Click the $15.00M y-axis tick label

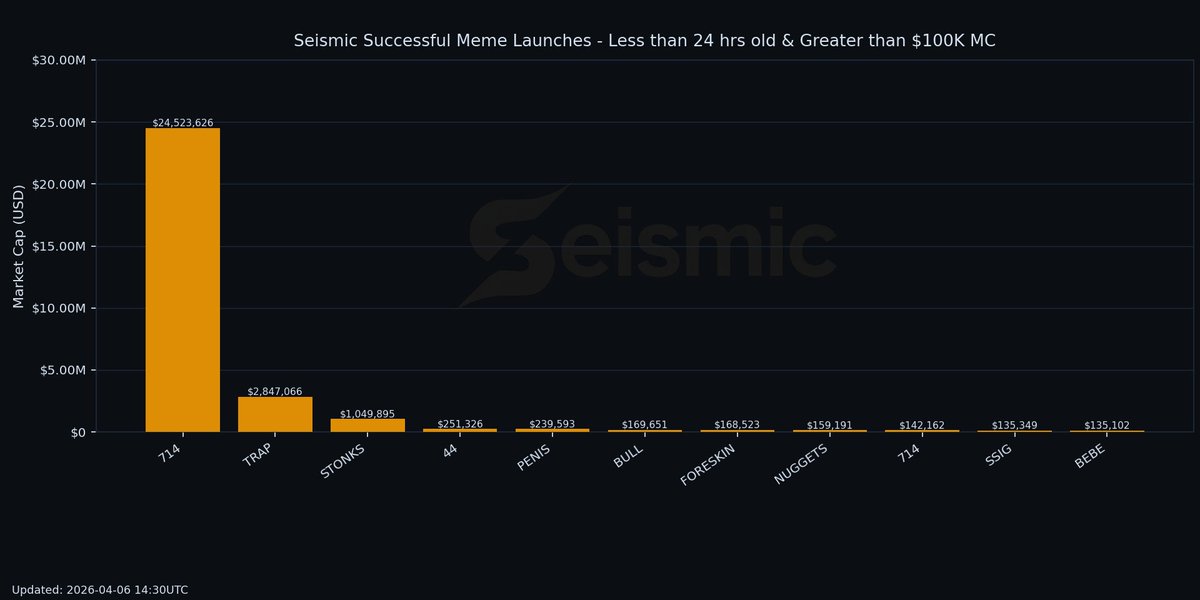pyautogui.click(x=59, y=246)
